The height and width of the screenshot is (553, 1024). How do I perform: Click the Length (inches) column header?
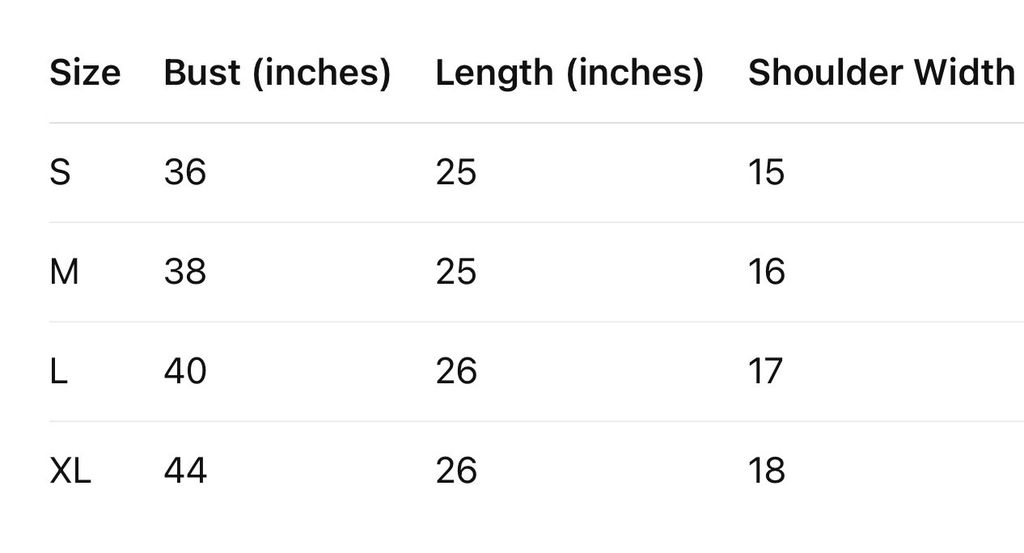tap(569, 73)
